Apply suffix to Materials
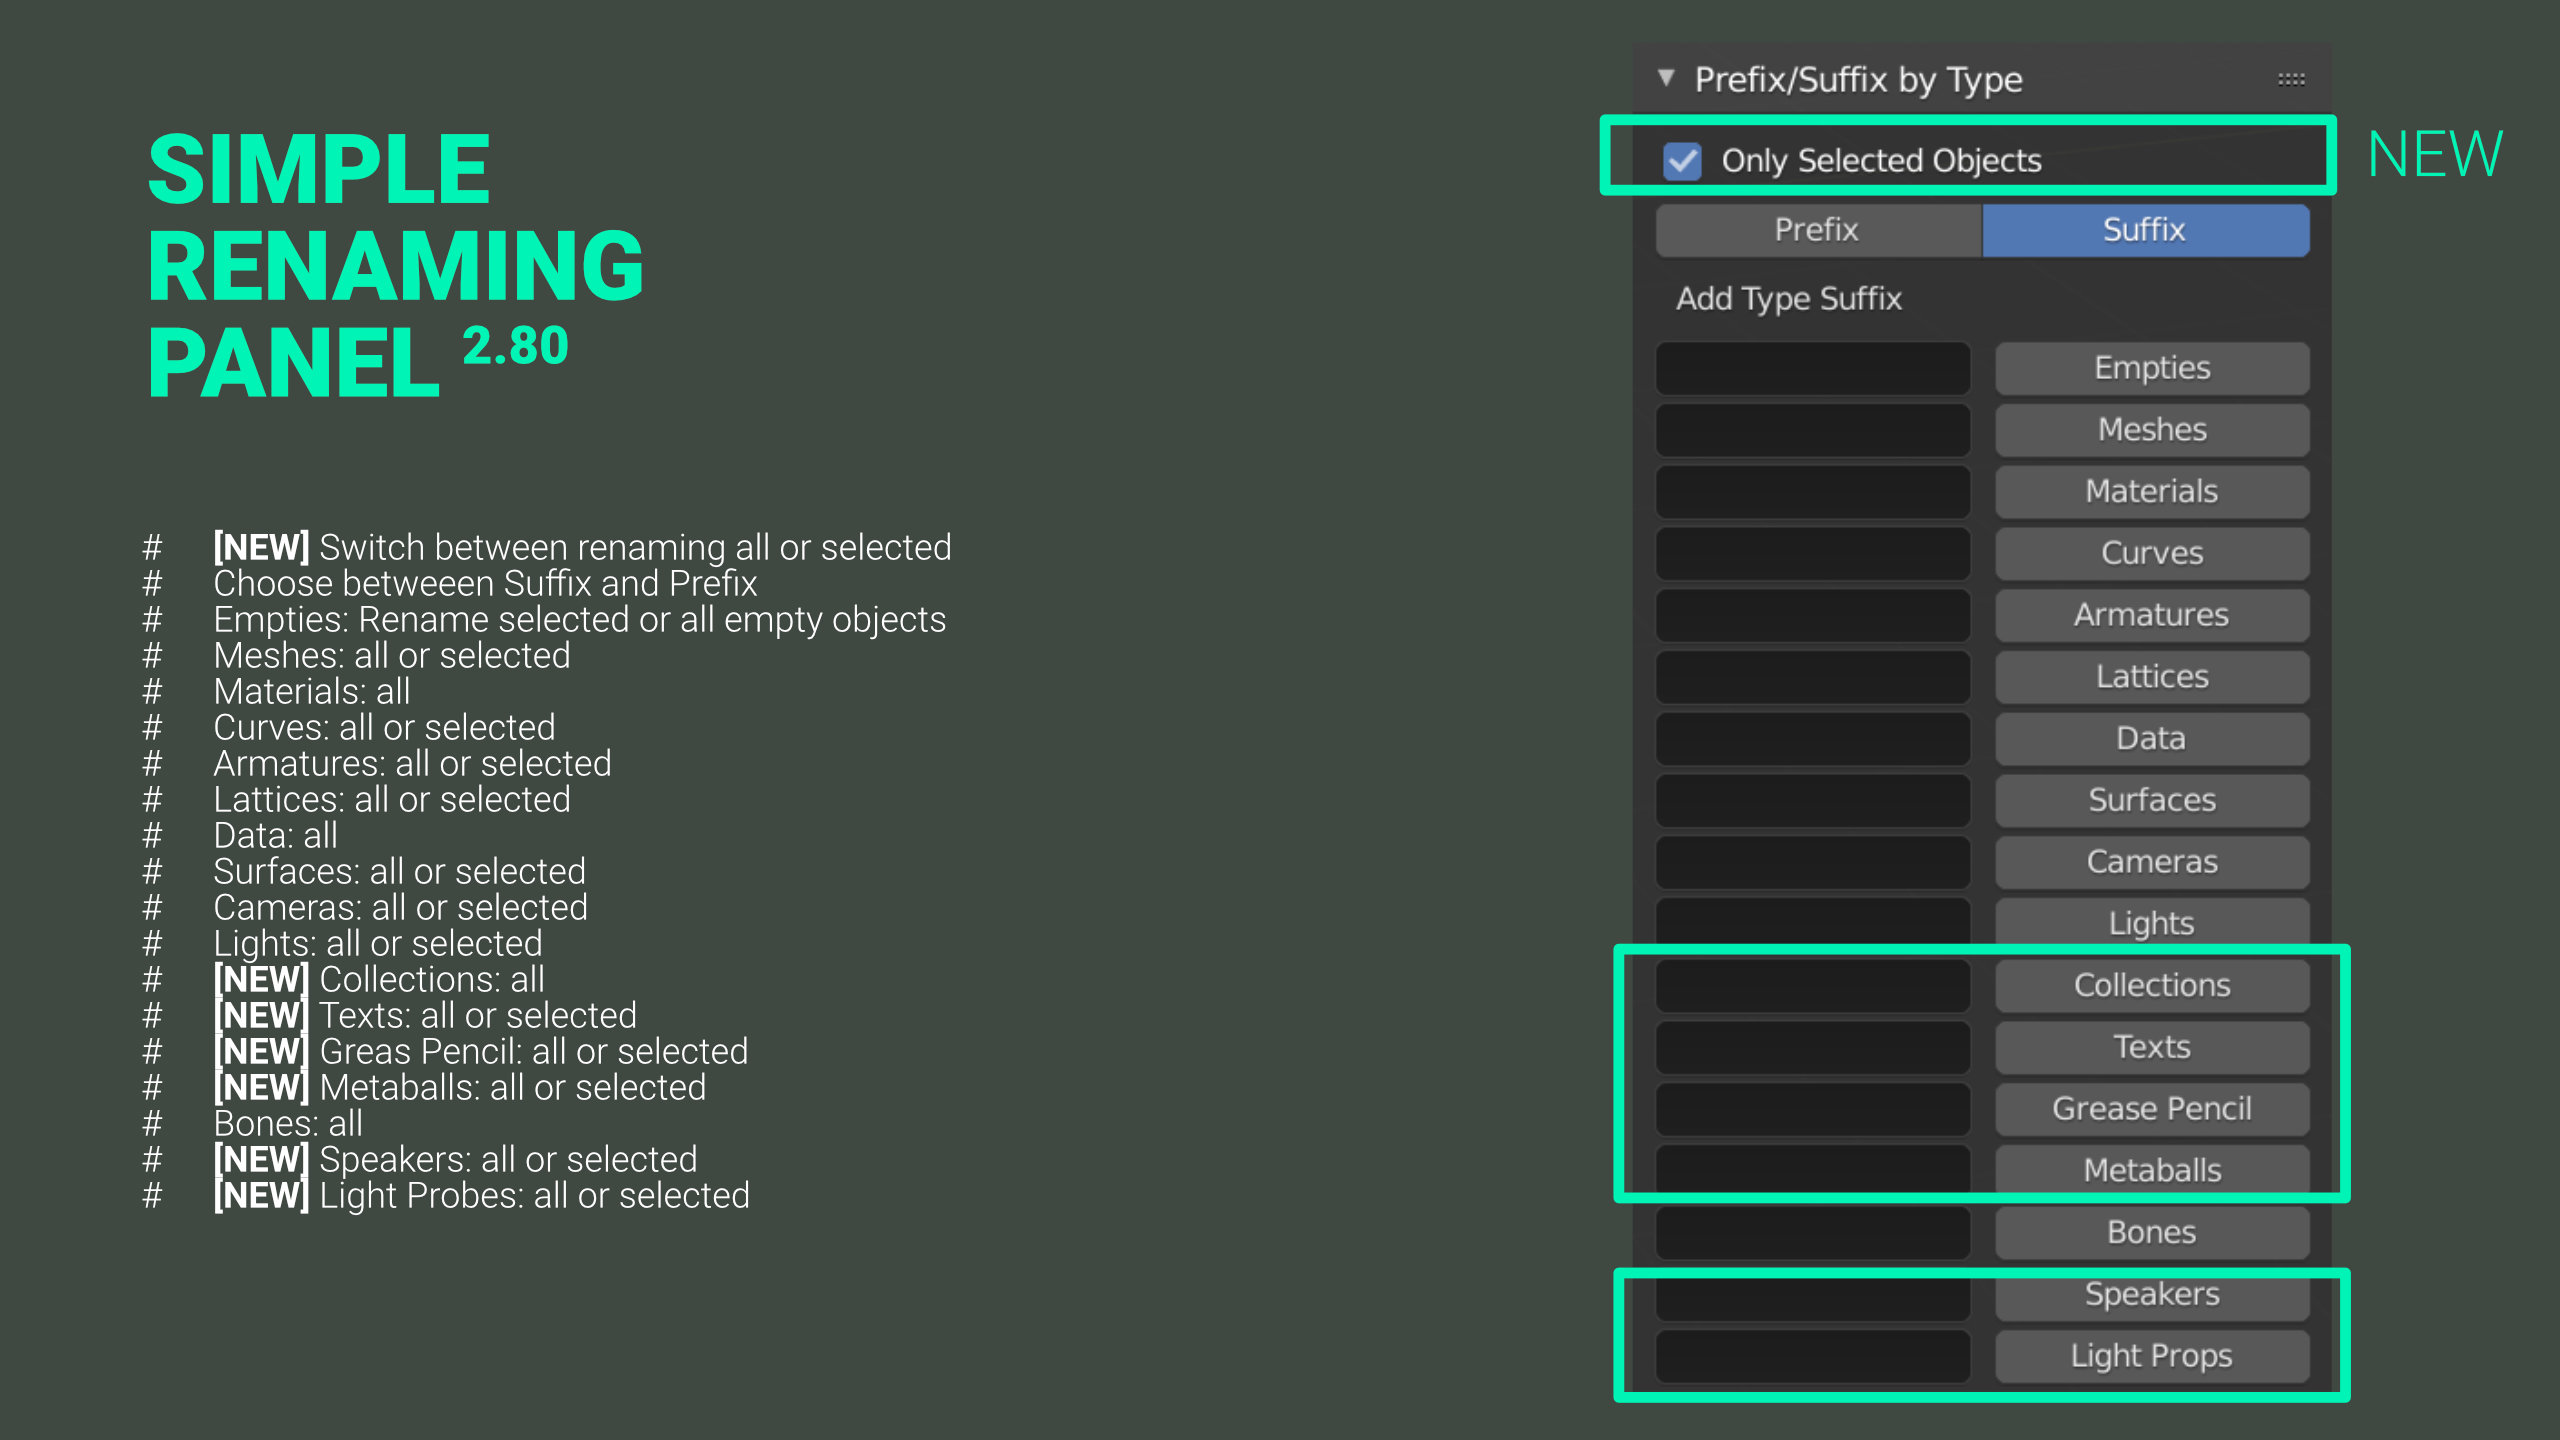Screen dimensions: 2560x1440 [x=2152, y=492]
